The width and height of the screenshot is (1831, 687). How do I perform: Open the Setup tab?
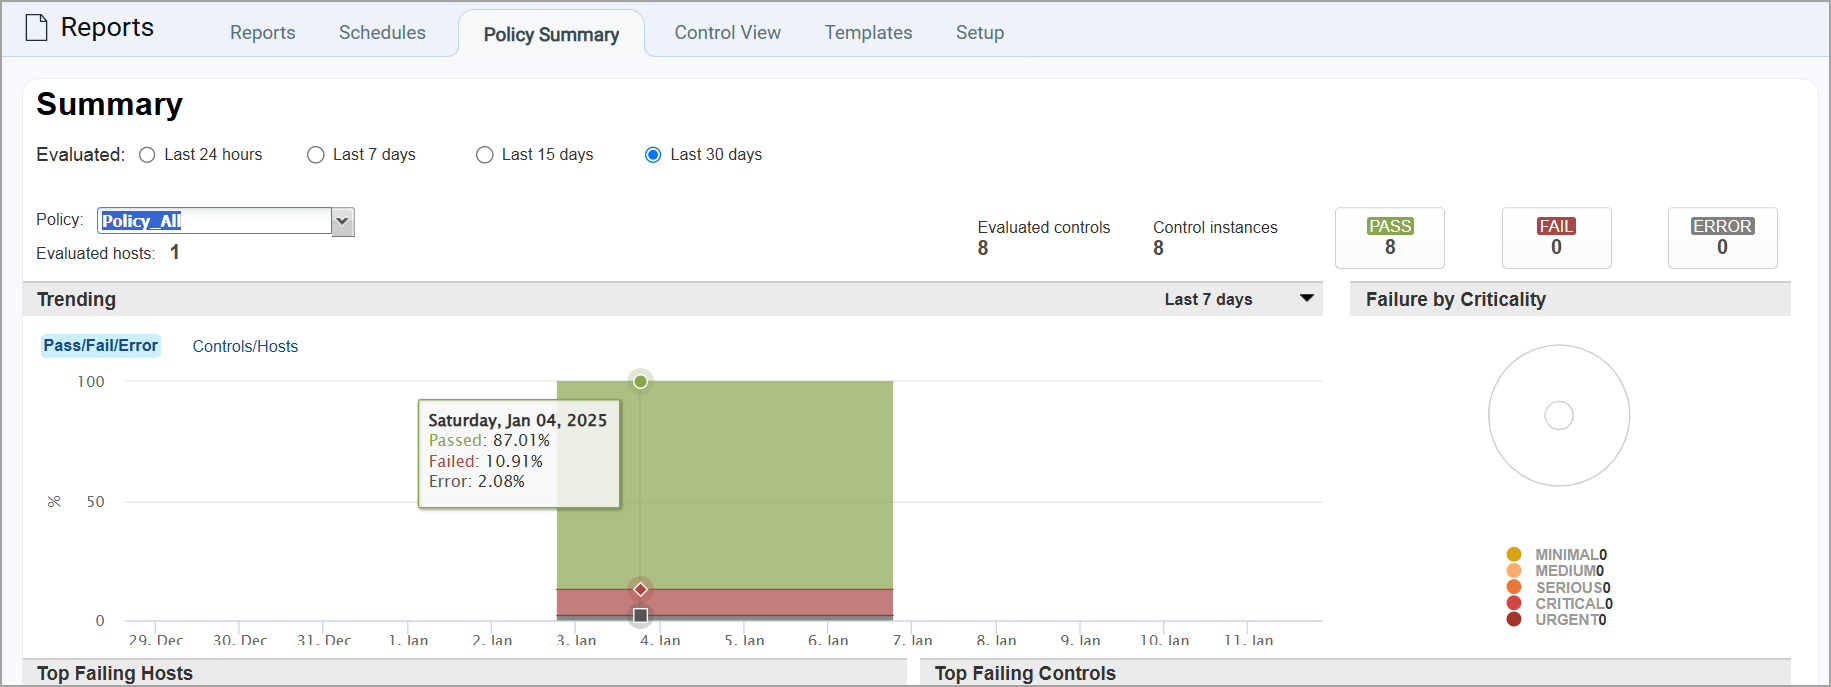(979, 32)
